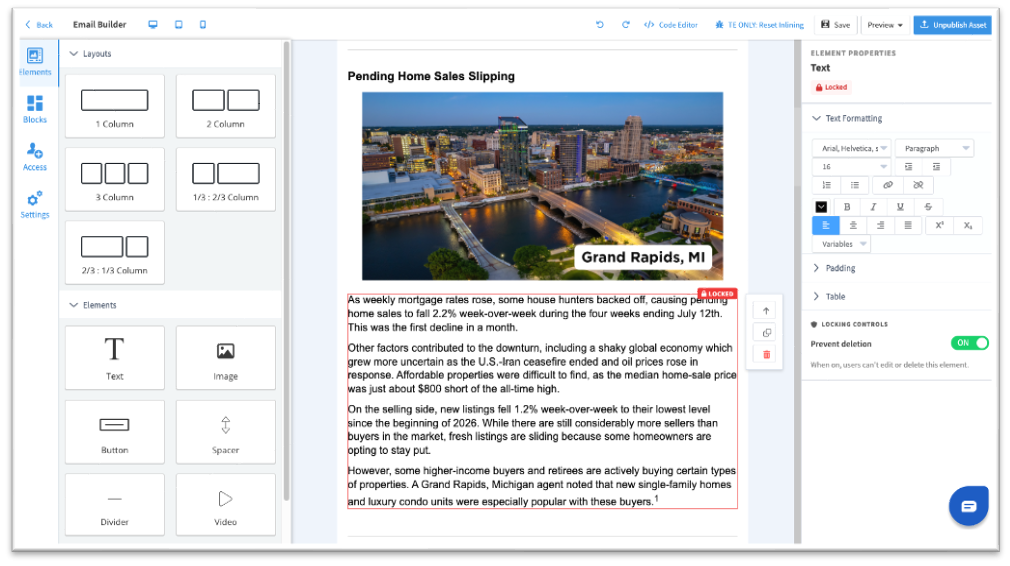Viewport: 1010px width, 566px height.
Task: Collapse the Layouts section
Action: click(x=90, y=53)
